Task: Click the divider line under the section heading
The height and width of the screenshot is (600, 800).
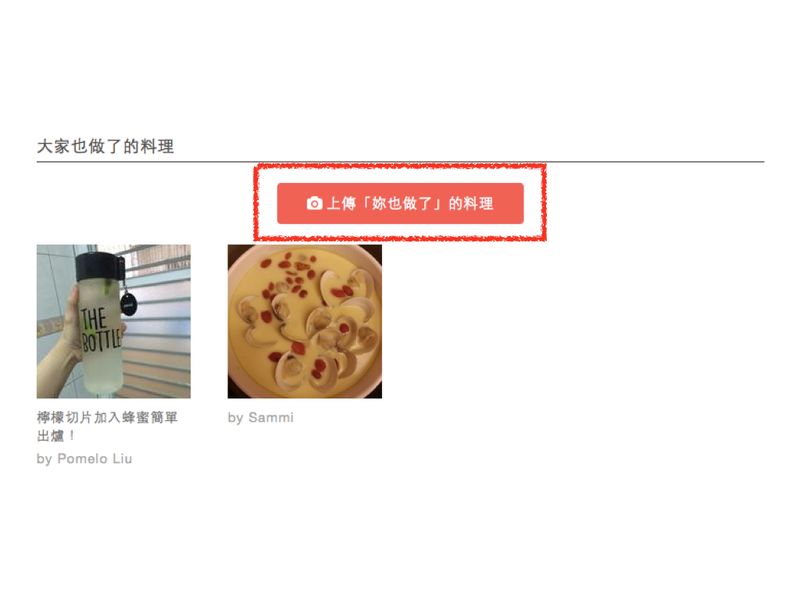Action: [401, 162]
